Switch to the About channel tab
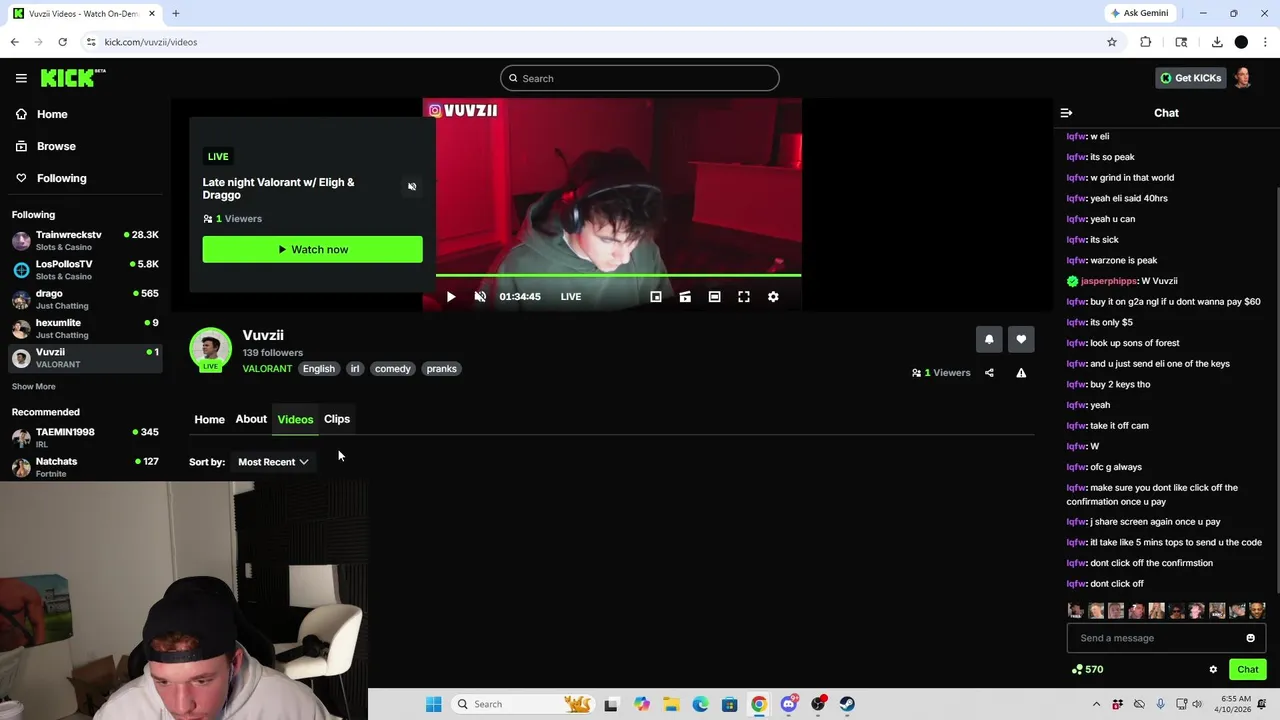This screenshot has width=1280, height=720. [251, 419]
